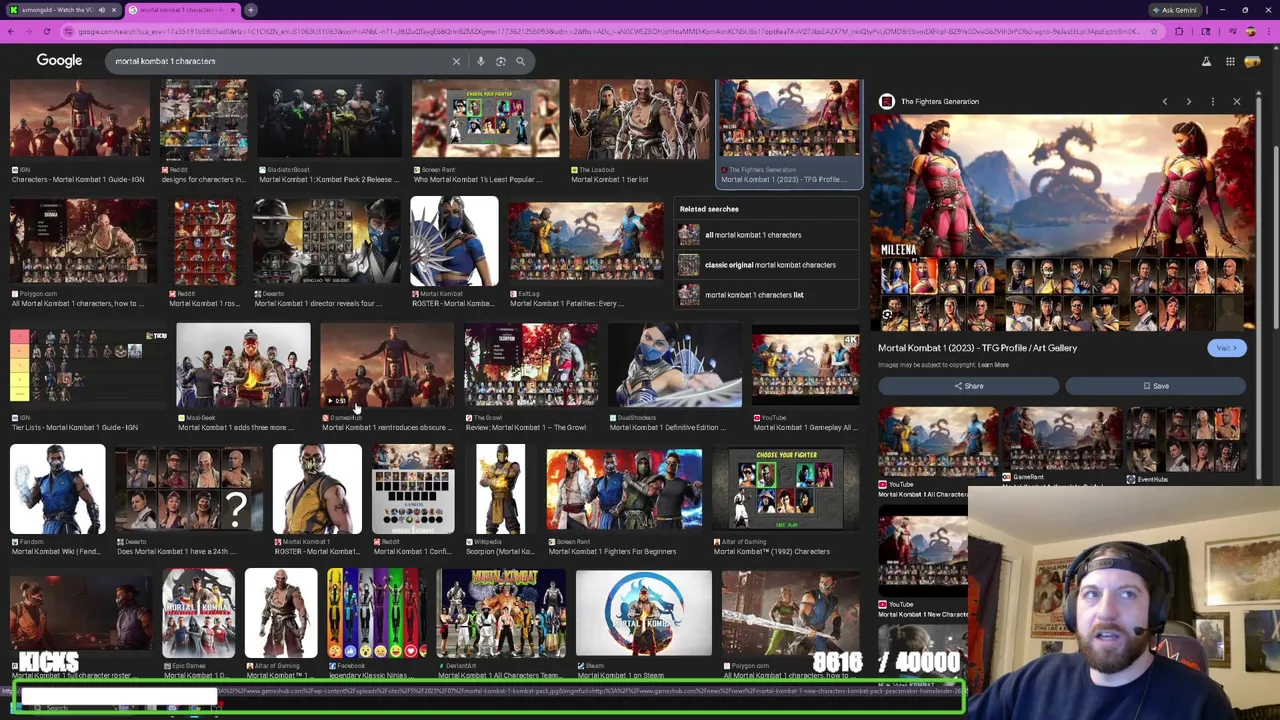The height and width of the screenshot is (720, 1280).
Task: Open the Google apps grid
Action: (1230, 61)
